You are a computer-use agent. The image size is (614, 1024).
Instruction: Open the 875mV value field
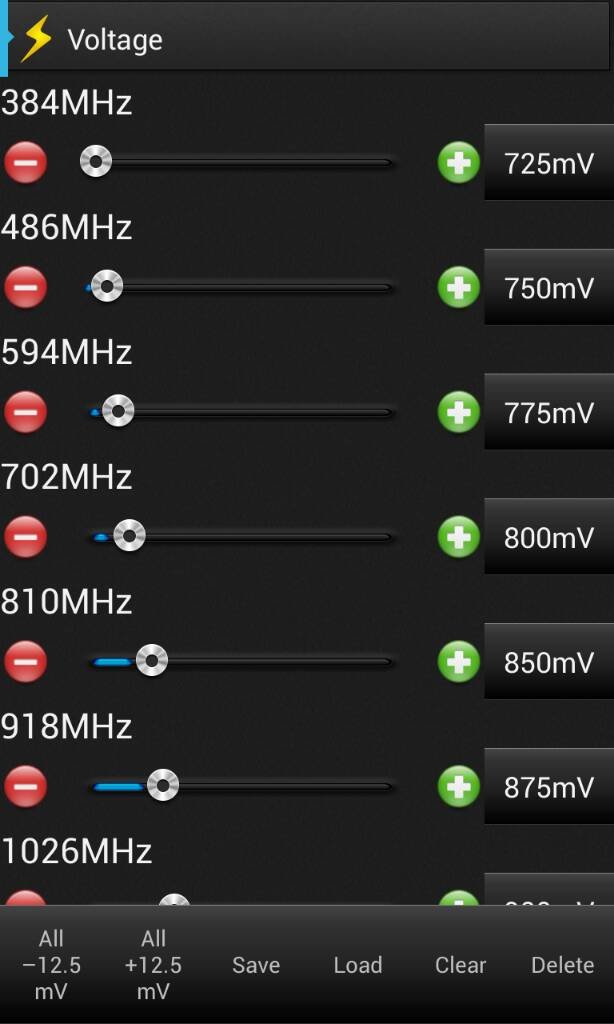549,786
